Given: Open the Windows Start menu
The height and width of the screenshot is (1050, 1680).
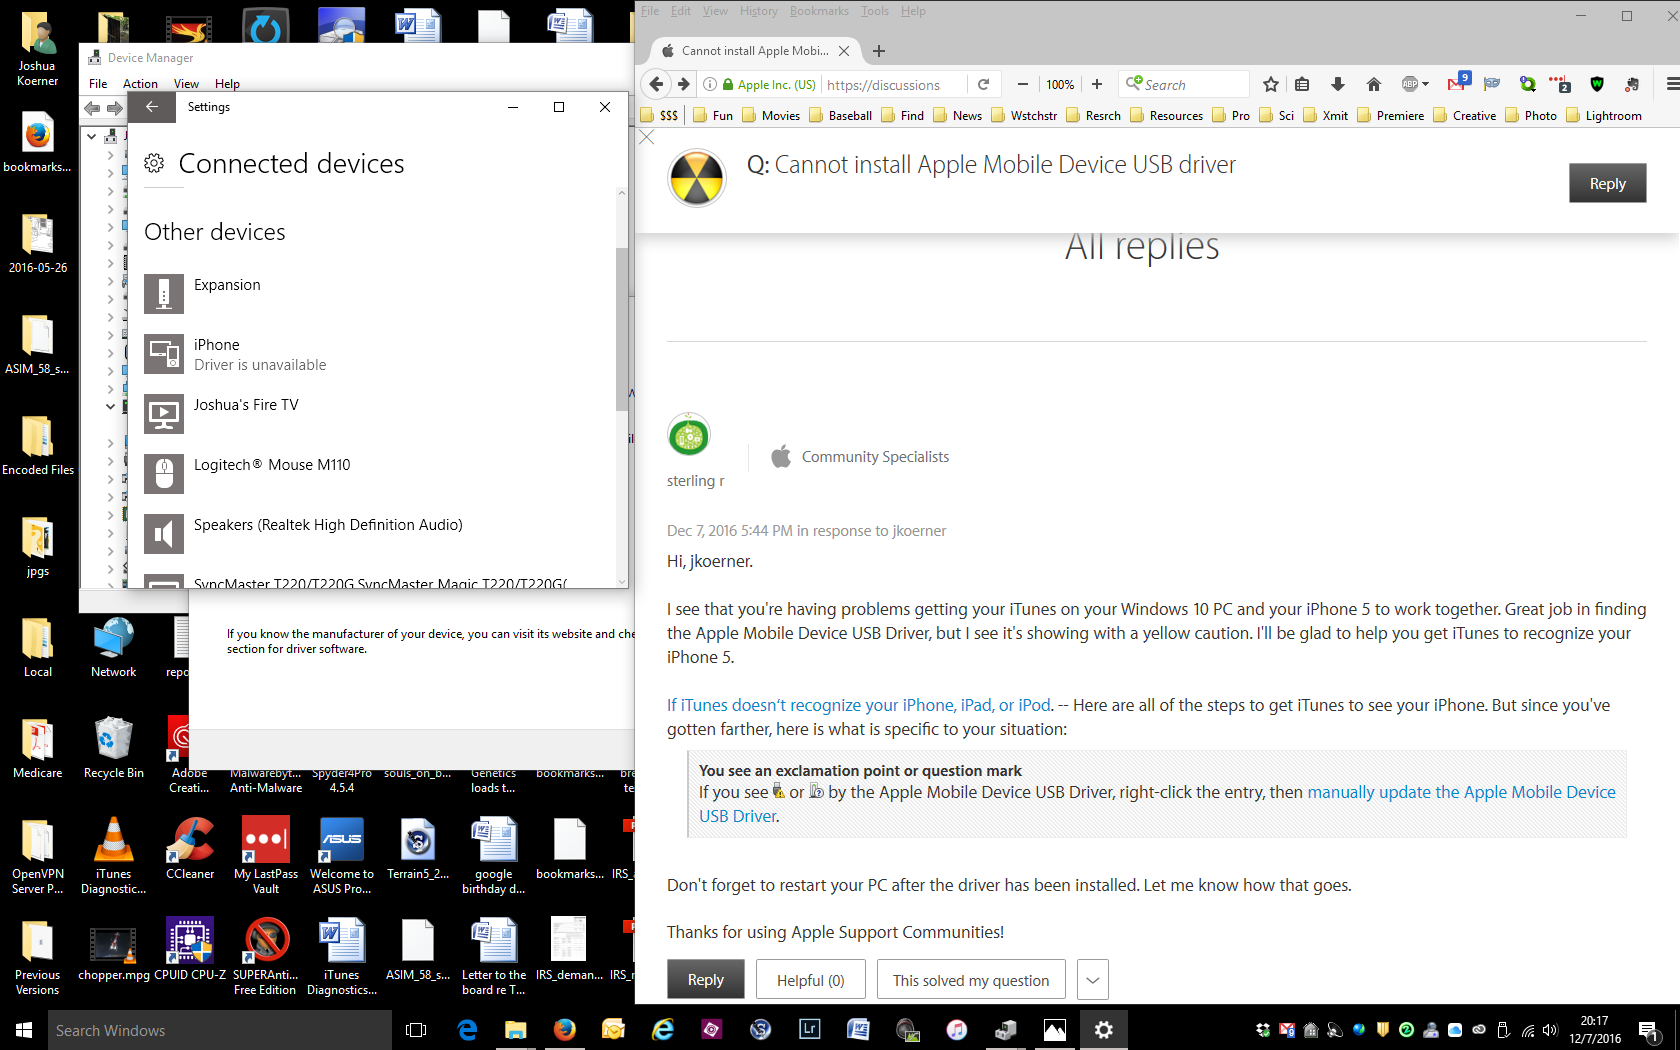Looking at the screenshot, I should click(24, 1030).
